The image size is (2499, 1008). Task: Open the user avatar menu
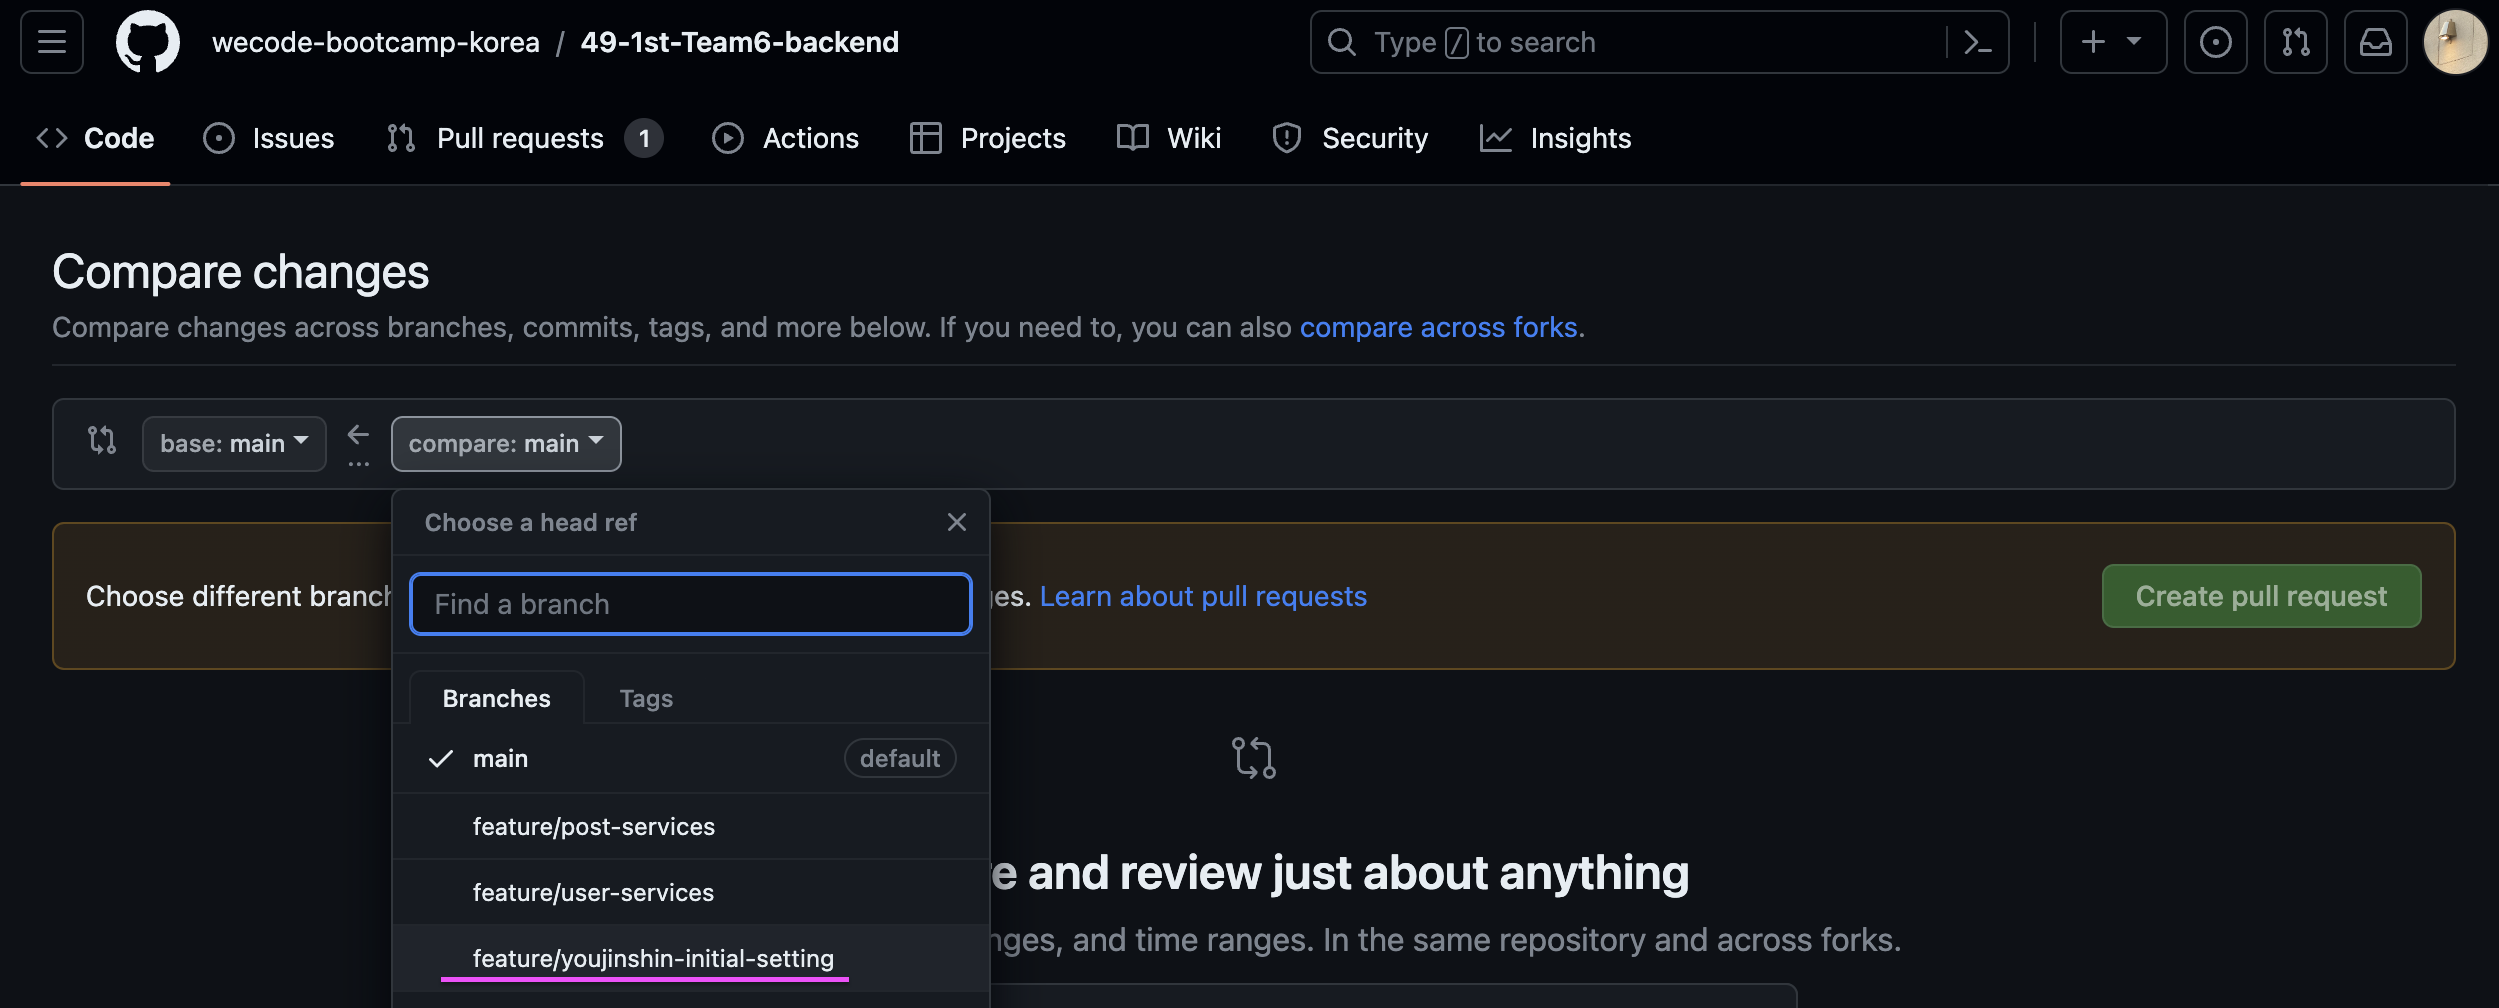click(x=2455, y=42)
